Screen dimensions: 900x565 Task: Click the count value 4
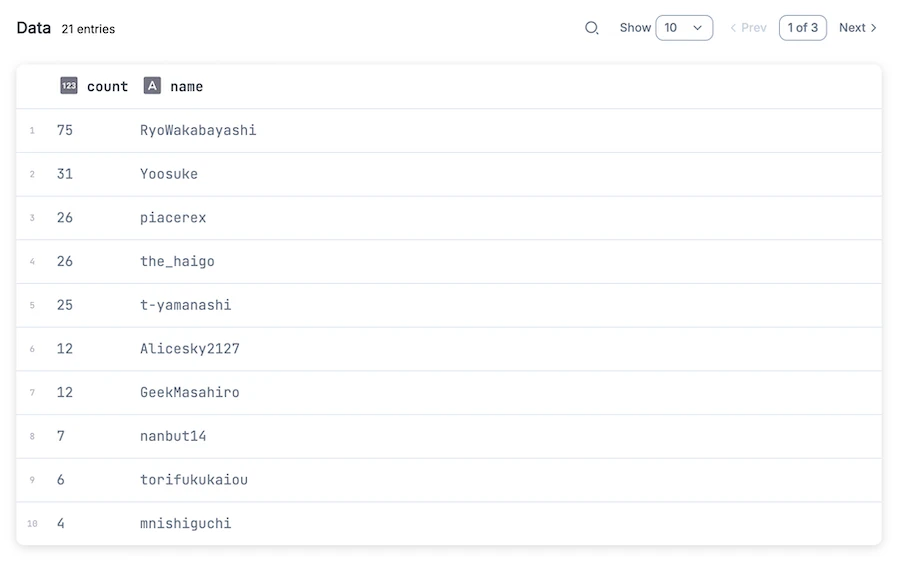pyautogui.click(x=61, y=523)
